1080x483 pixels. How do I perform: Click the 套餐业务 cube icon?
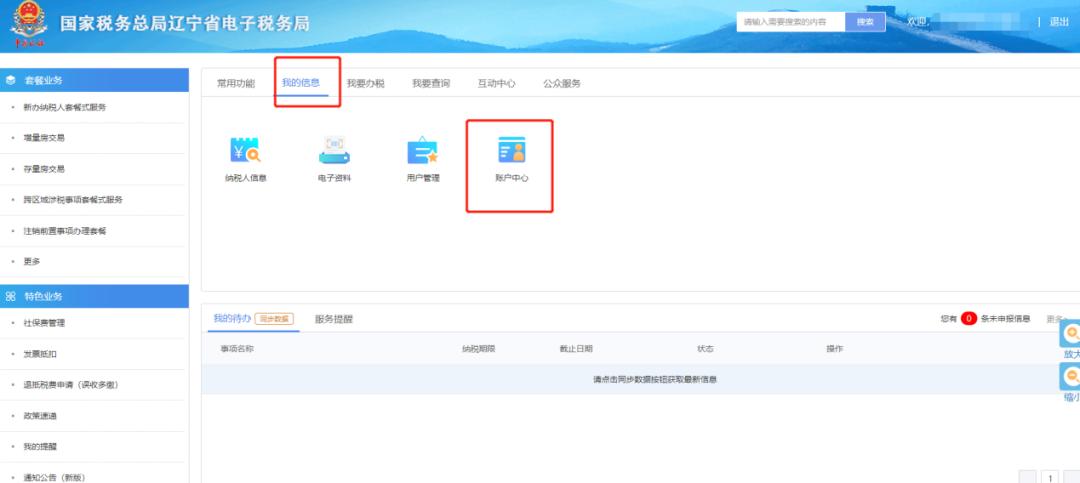tap(10, 81)
